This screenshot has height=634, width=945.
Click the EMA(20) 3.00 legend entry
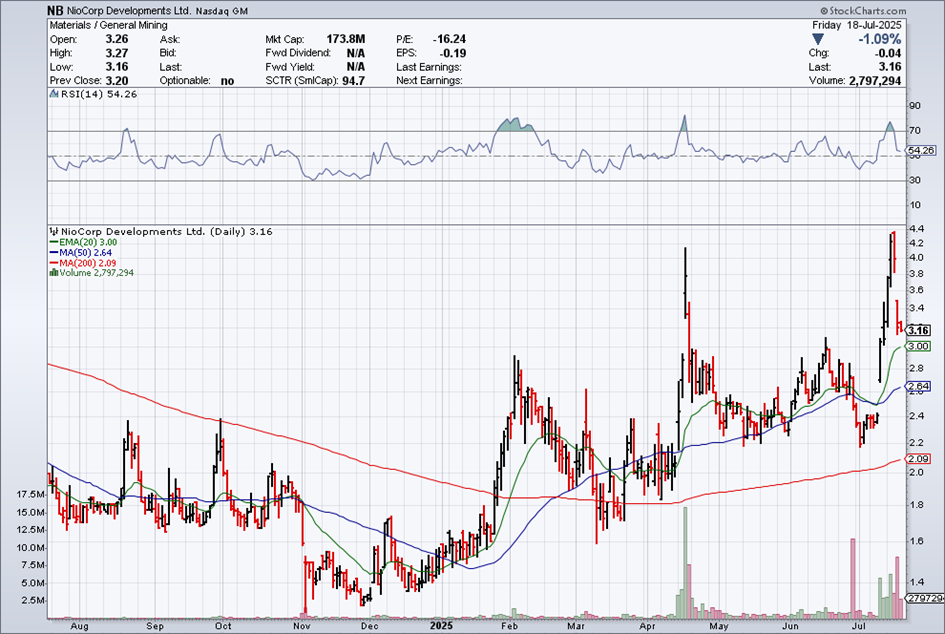(88, 242)
